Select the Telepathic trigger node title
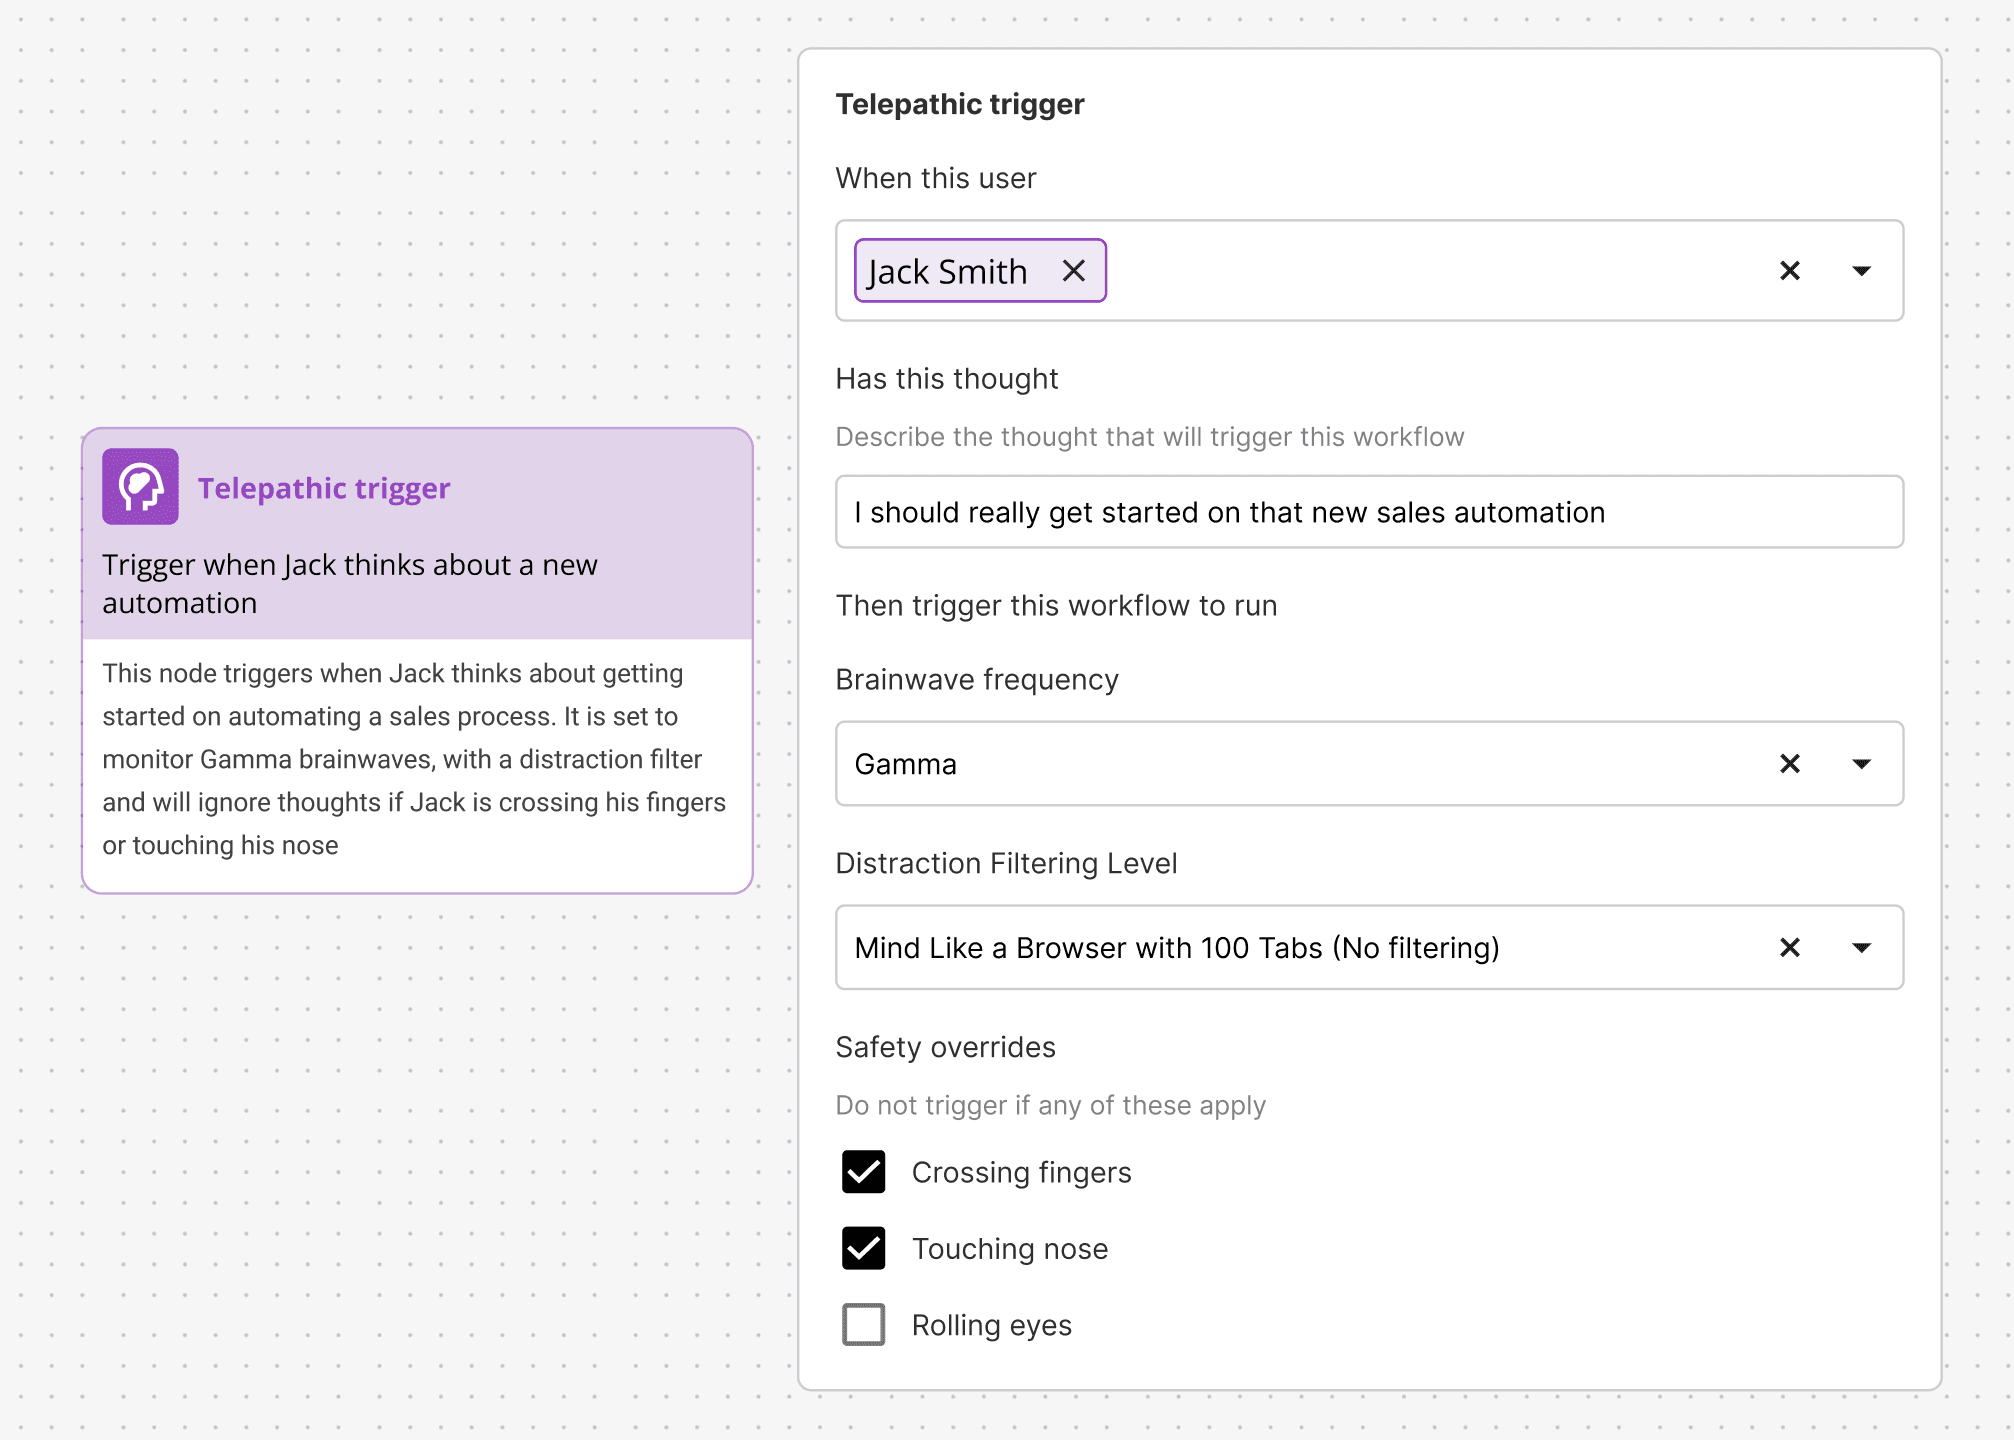The image size is (2014, 1440). click(324, 488)
